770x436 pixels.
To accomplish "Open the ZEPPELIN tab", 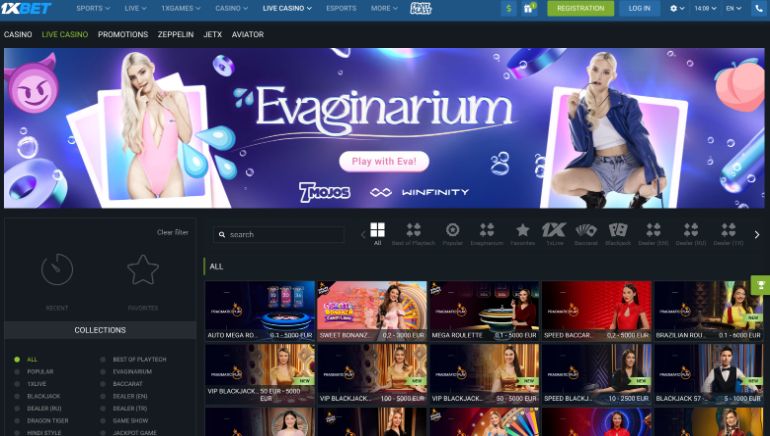I will coord(175,34).
